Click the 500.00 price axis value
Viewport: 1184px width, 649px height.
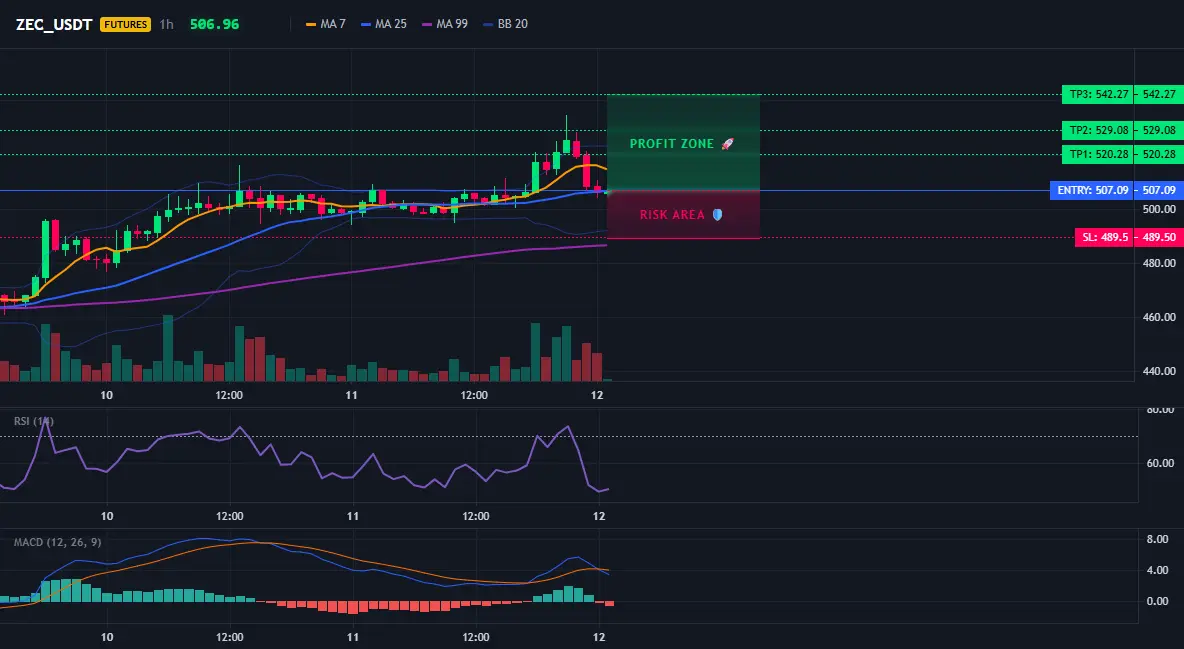[1159, 209]
